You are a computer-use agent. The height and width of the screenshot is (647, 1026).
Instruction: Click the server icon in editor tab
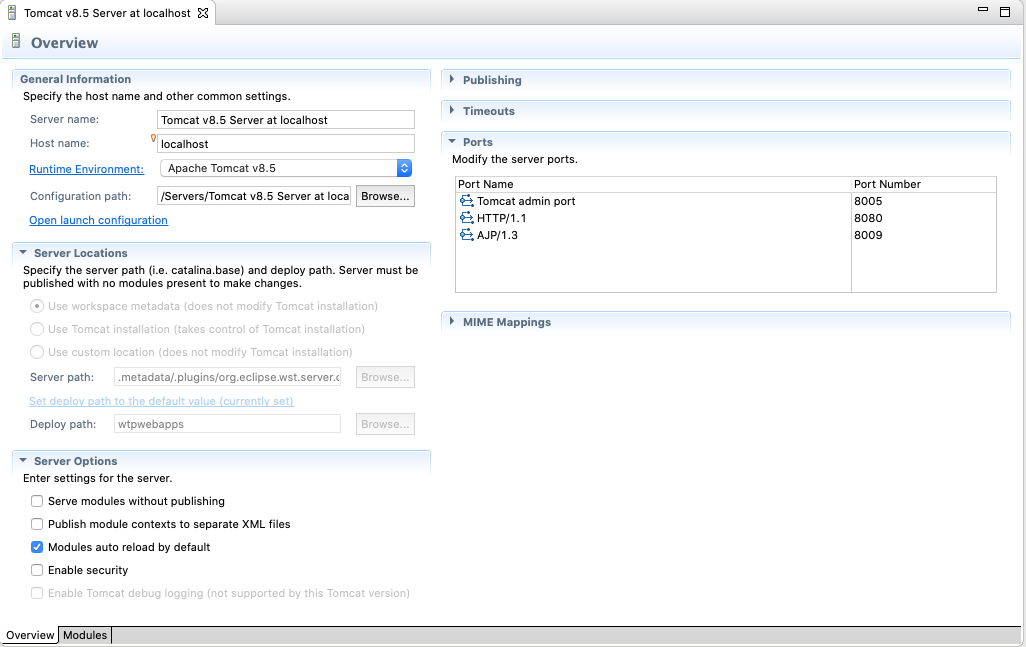coord(11,13)
